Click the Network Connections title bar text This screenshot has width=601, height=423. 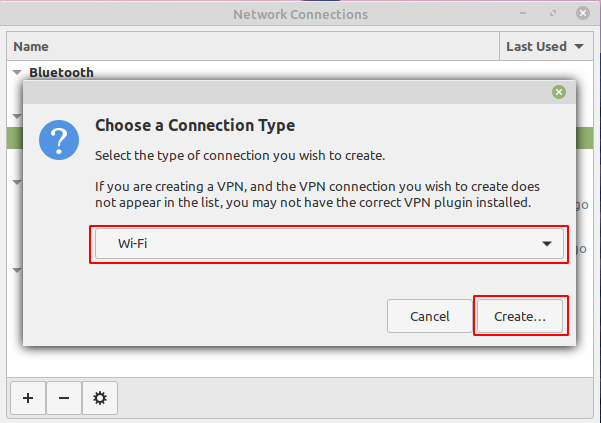300,15
